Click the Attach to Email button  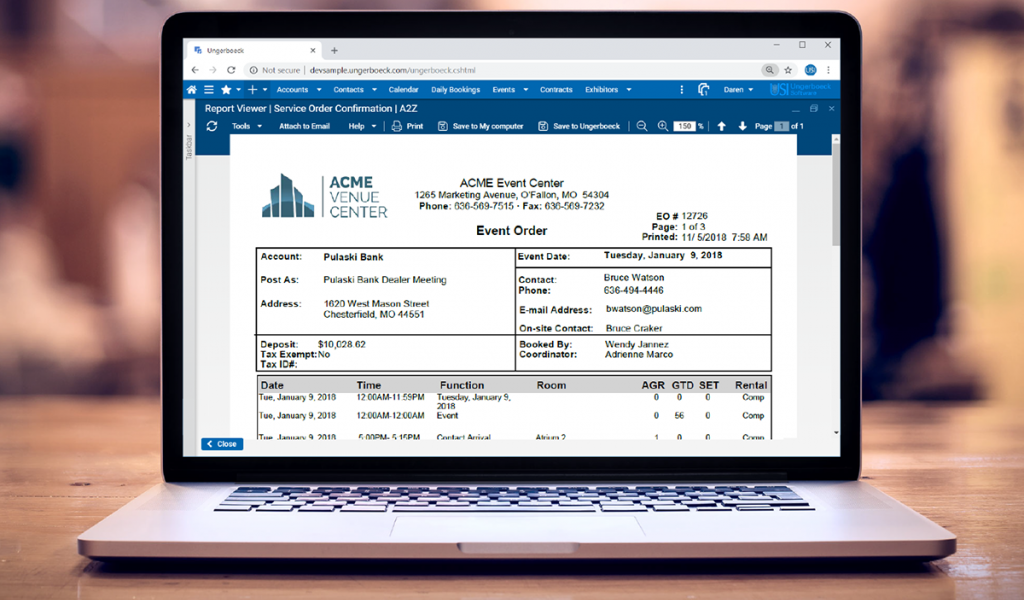(304, 126)
